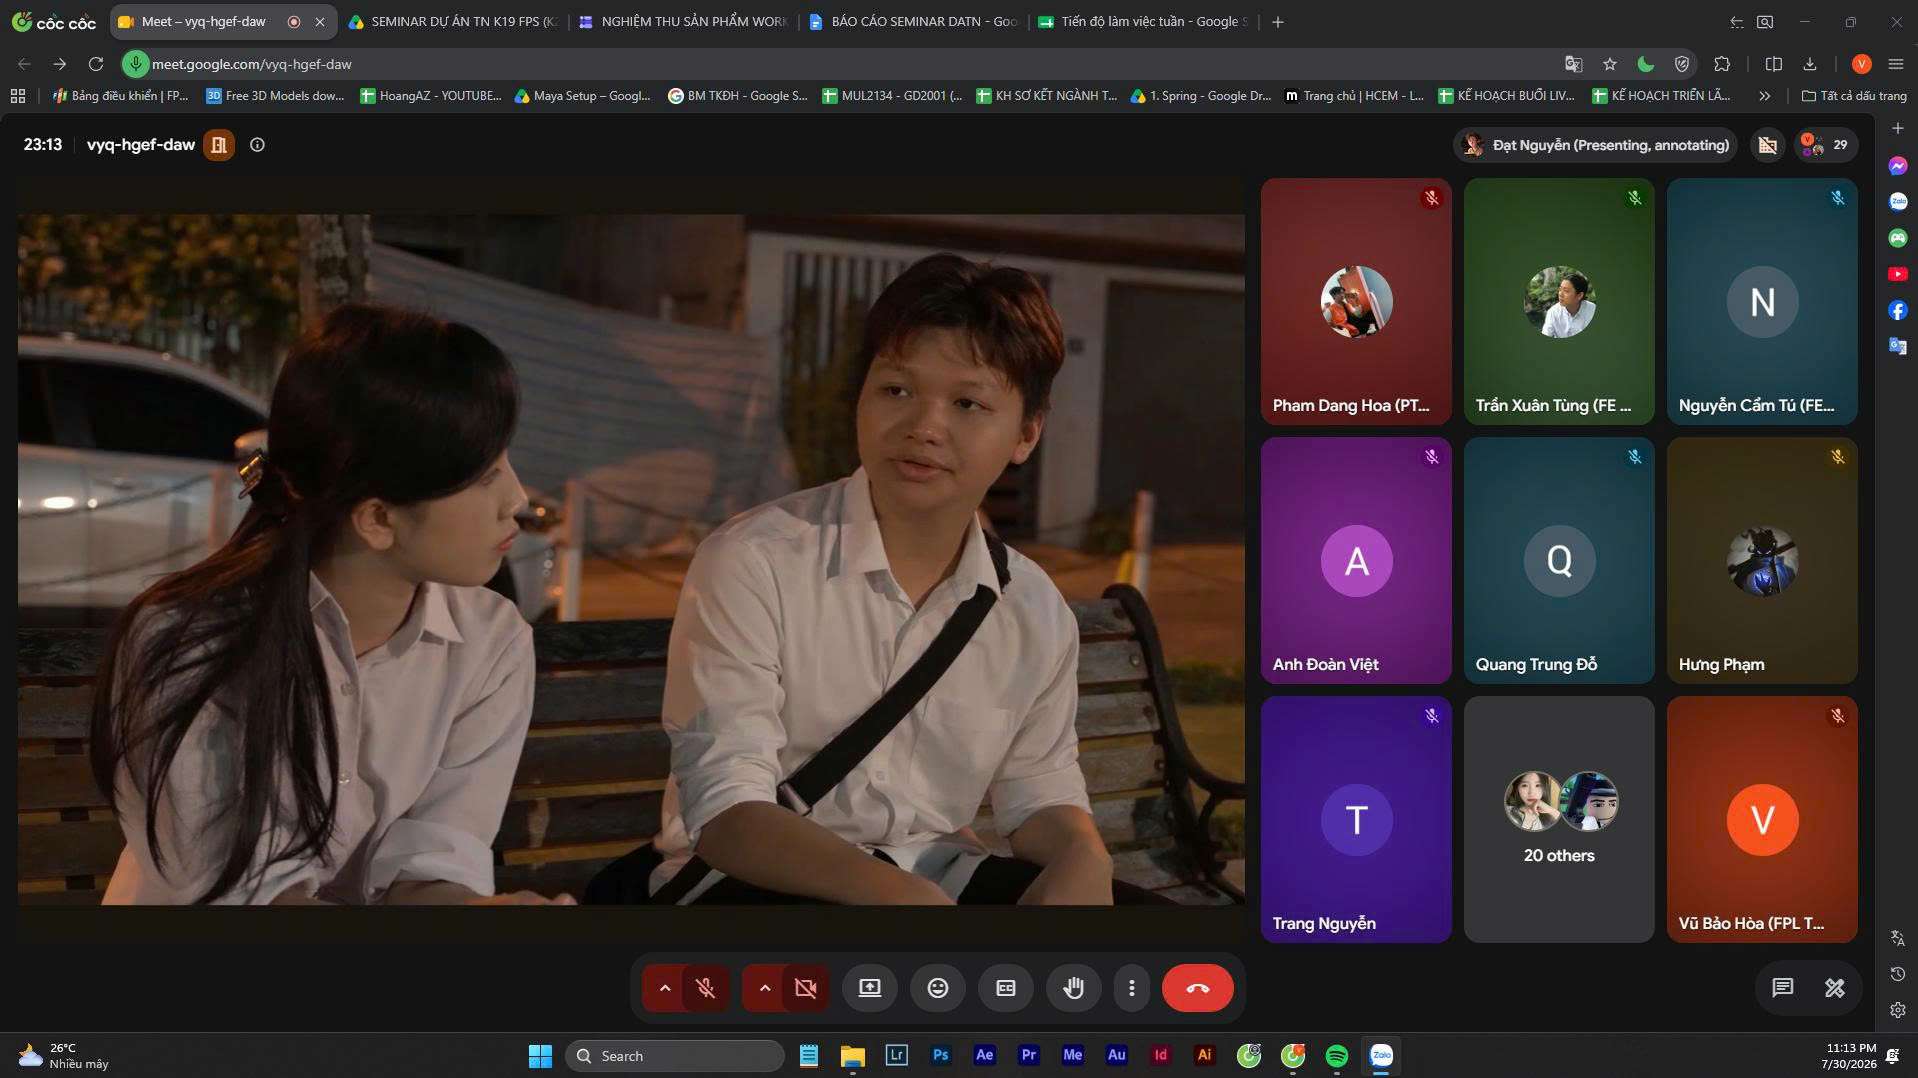Click the present screen button
This screenshot has height=1078, width=1918.
(x=869, y=988)
